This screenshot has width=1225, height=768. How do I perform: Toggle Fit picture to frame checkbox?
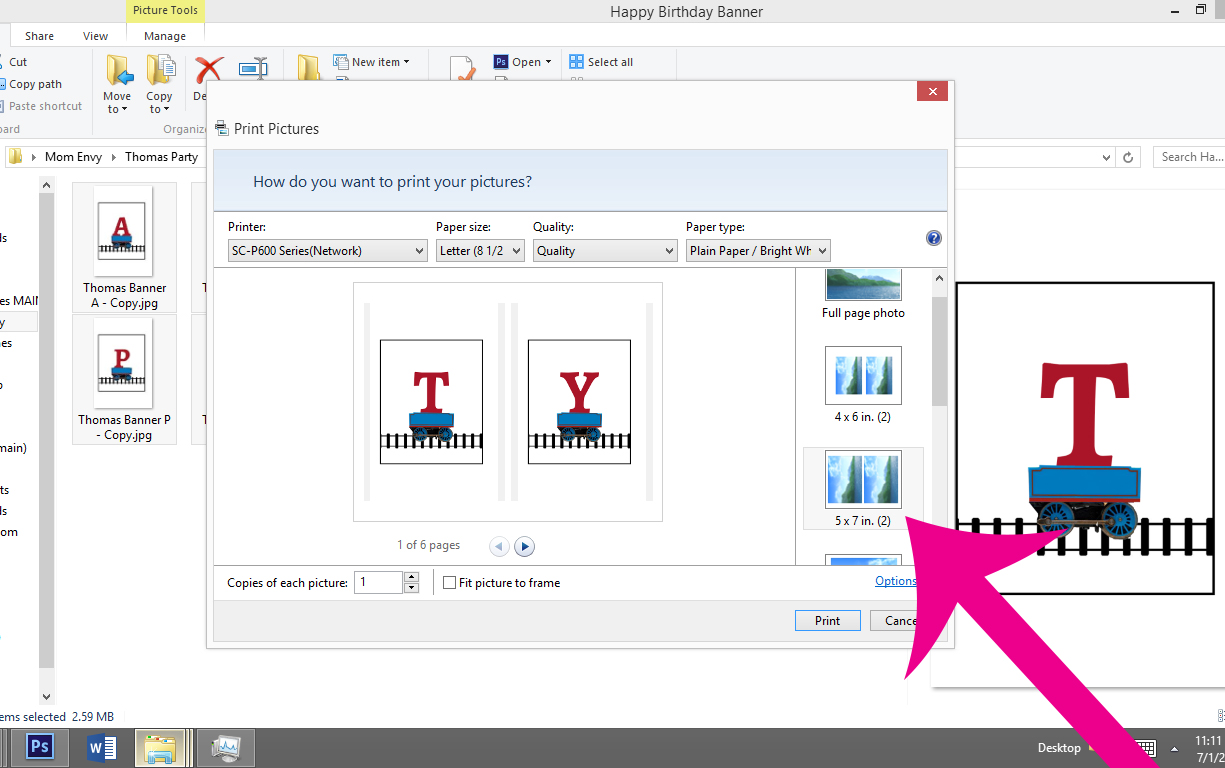click(x=450, y=583)
